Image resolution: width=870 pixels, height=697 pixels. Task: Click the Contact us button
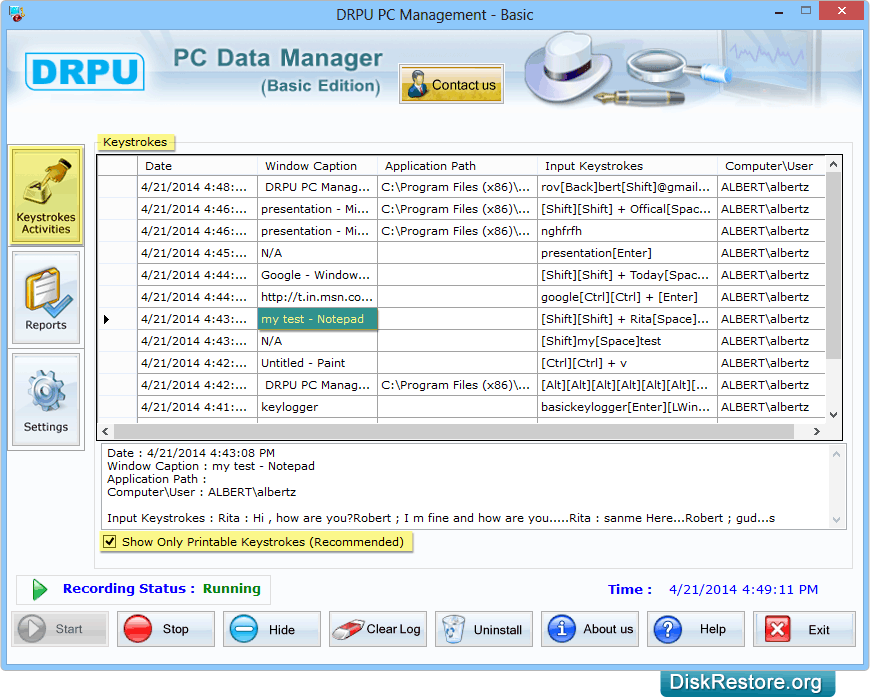coord(451,84)
